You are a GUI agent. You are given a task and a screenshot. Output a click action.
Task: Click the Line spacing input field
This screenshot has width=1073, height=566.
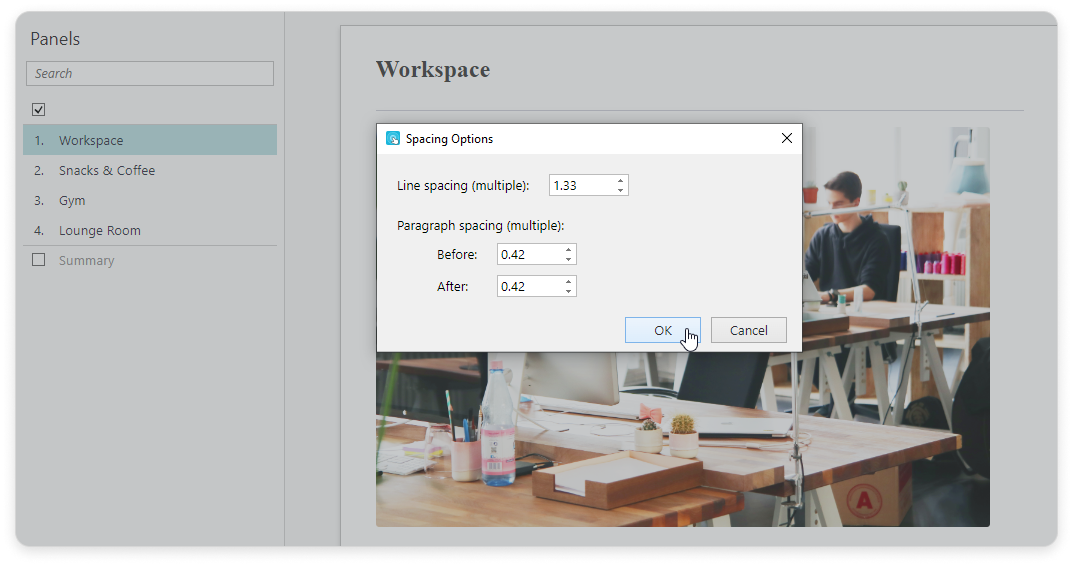click(x=581, y=185)
